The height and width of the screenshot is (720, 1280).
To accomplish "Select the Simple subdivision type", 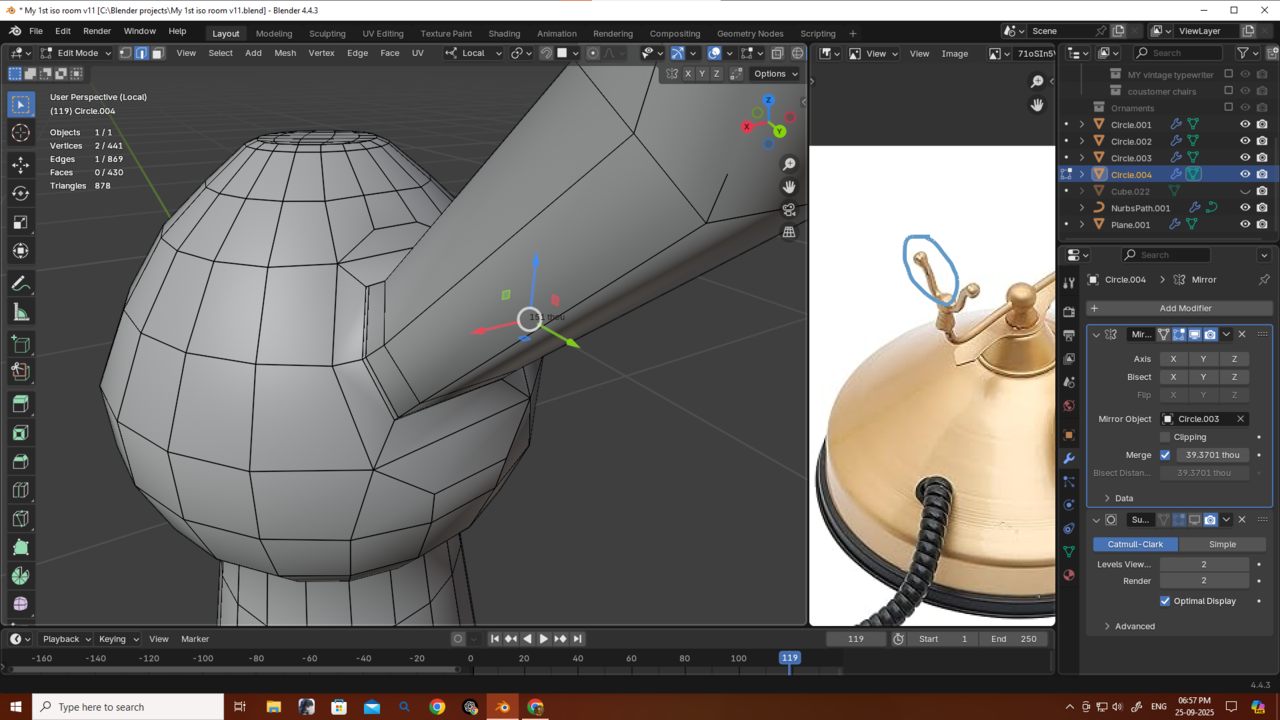I will tap(1222, 544).
